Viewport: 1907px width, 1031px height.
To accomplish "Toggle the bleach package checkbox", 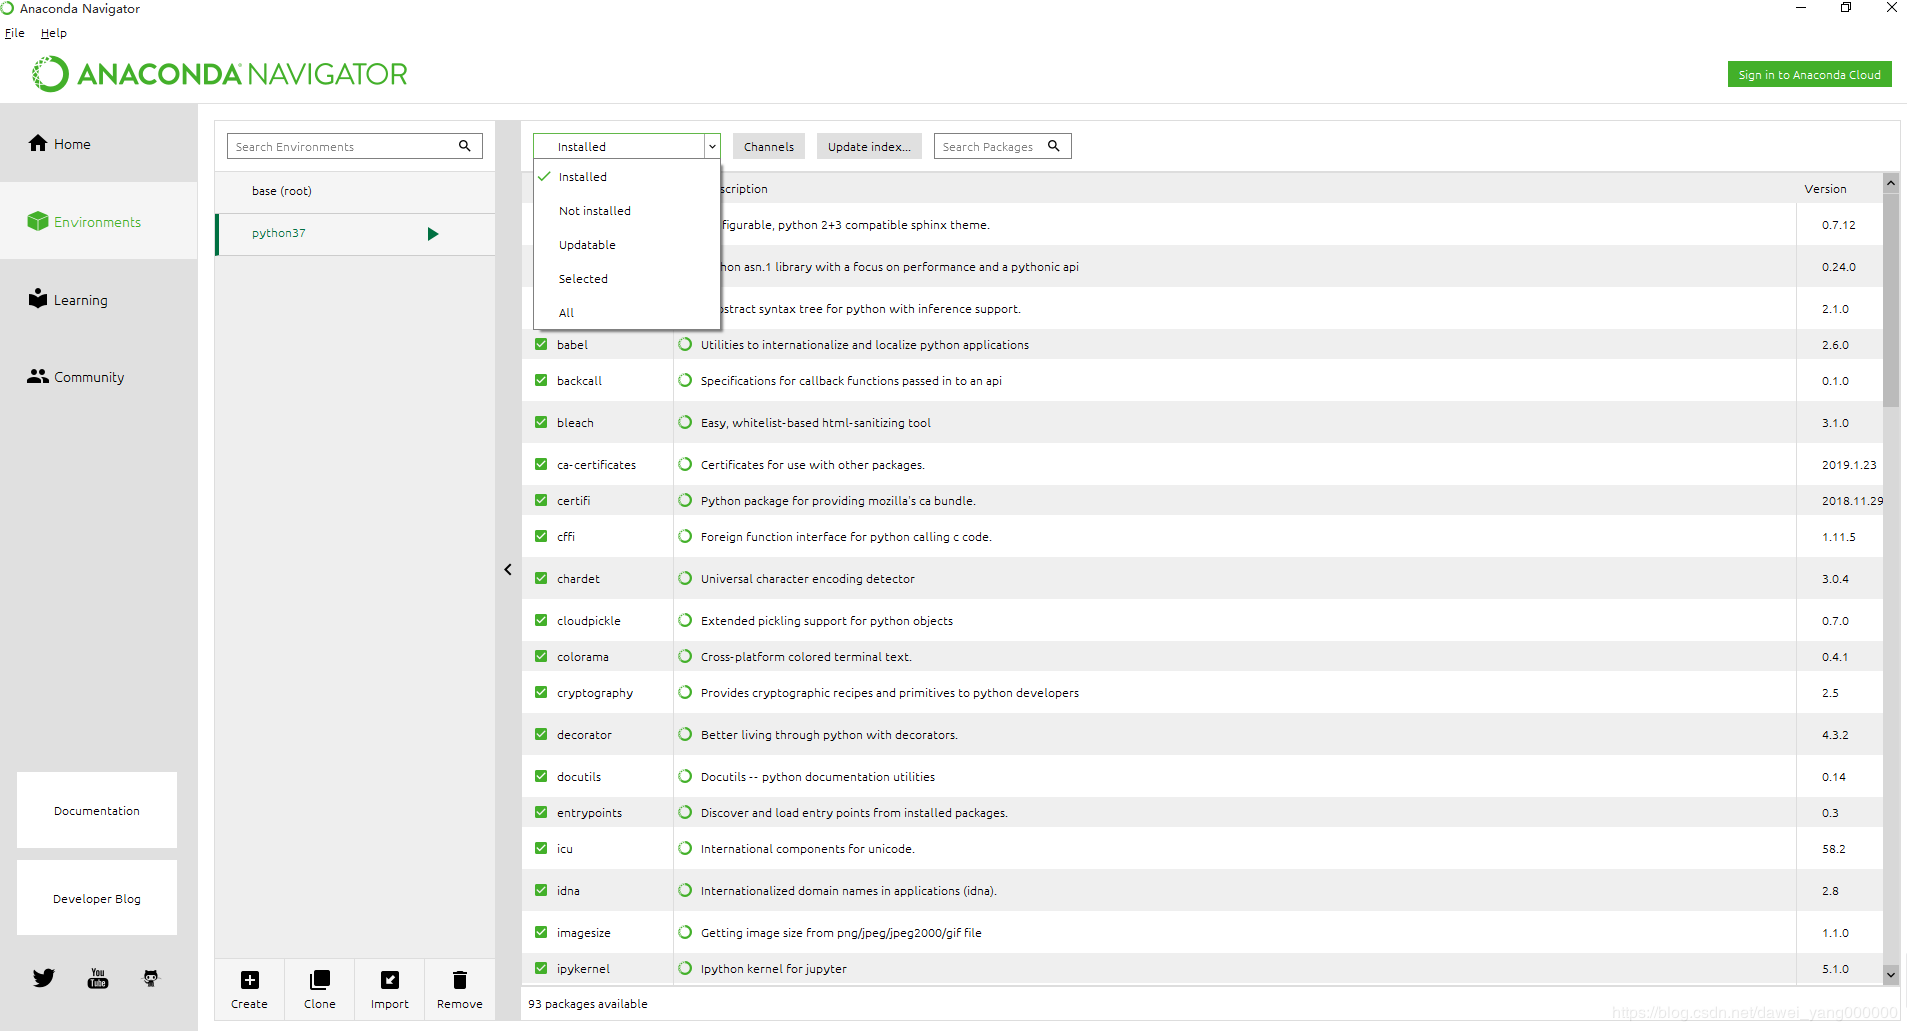I will (541, 422).
